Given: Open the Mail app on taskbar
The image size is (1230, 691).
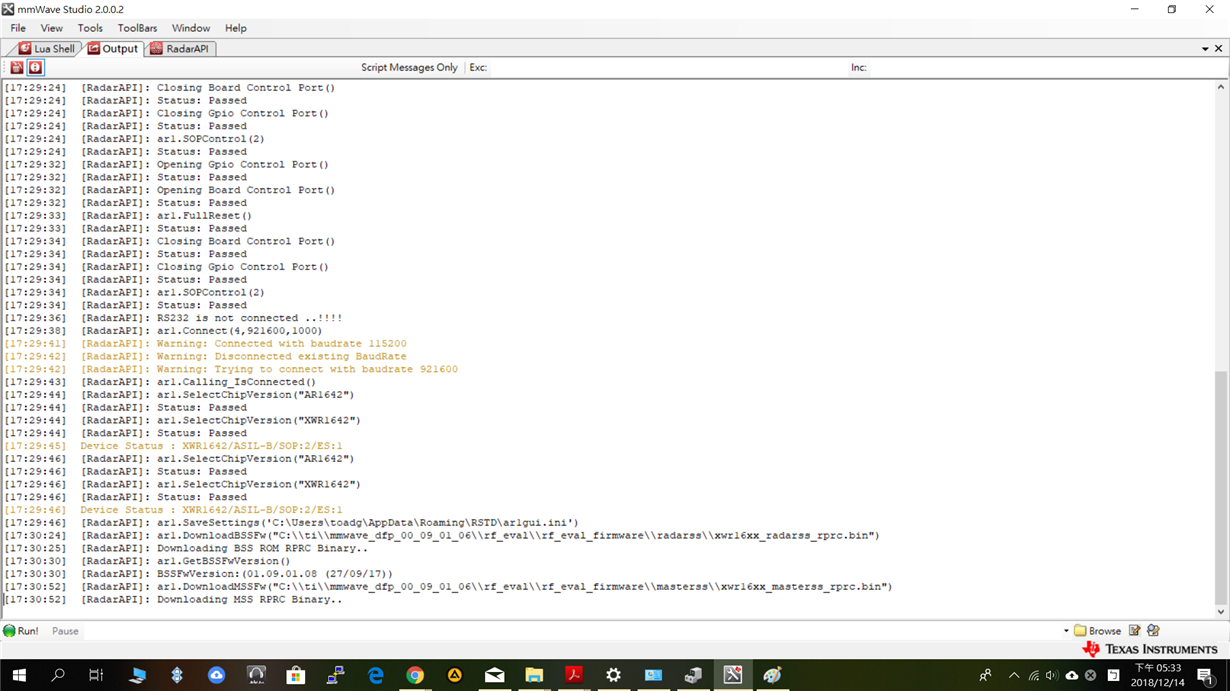Looking at the screenshot, I should (x=494, y=676).
